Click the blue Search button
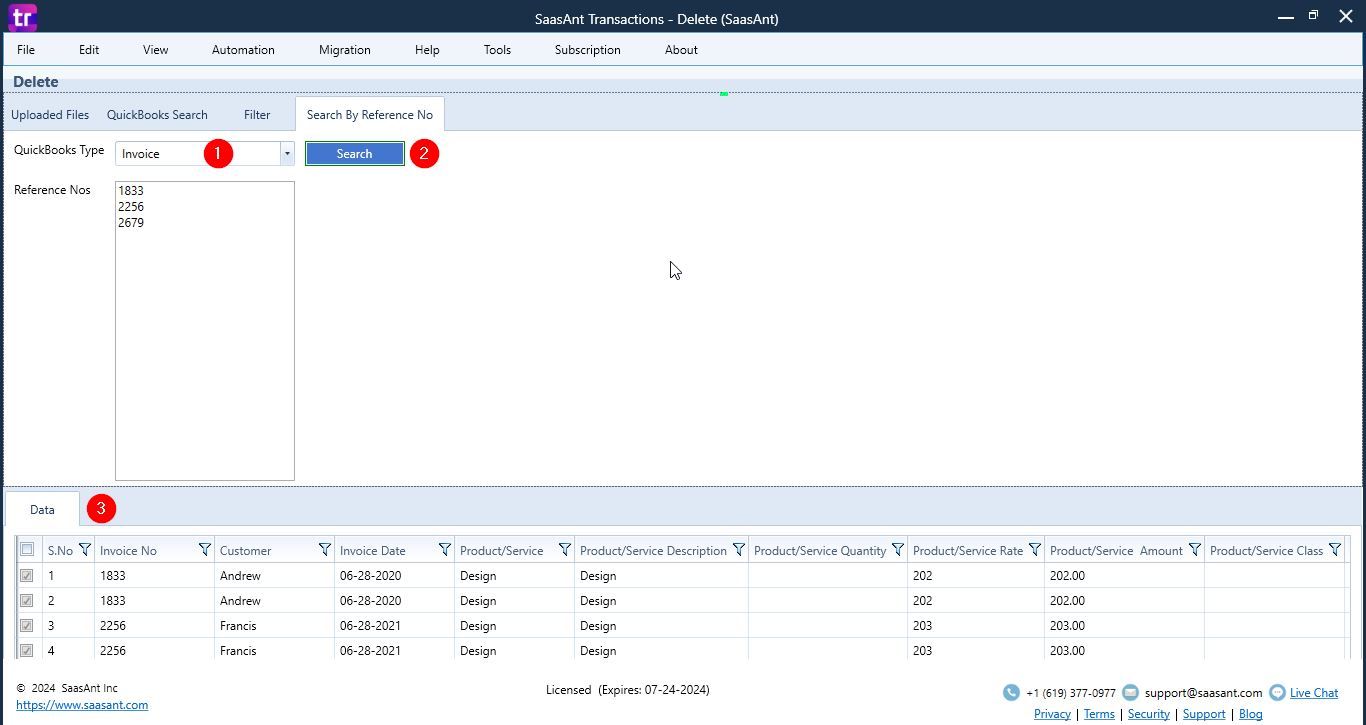Viewport: 1366px width, 725px height. (x=355, y=154)
